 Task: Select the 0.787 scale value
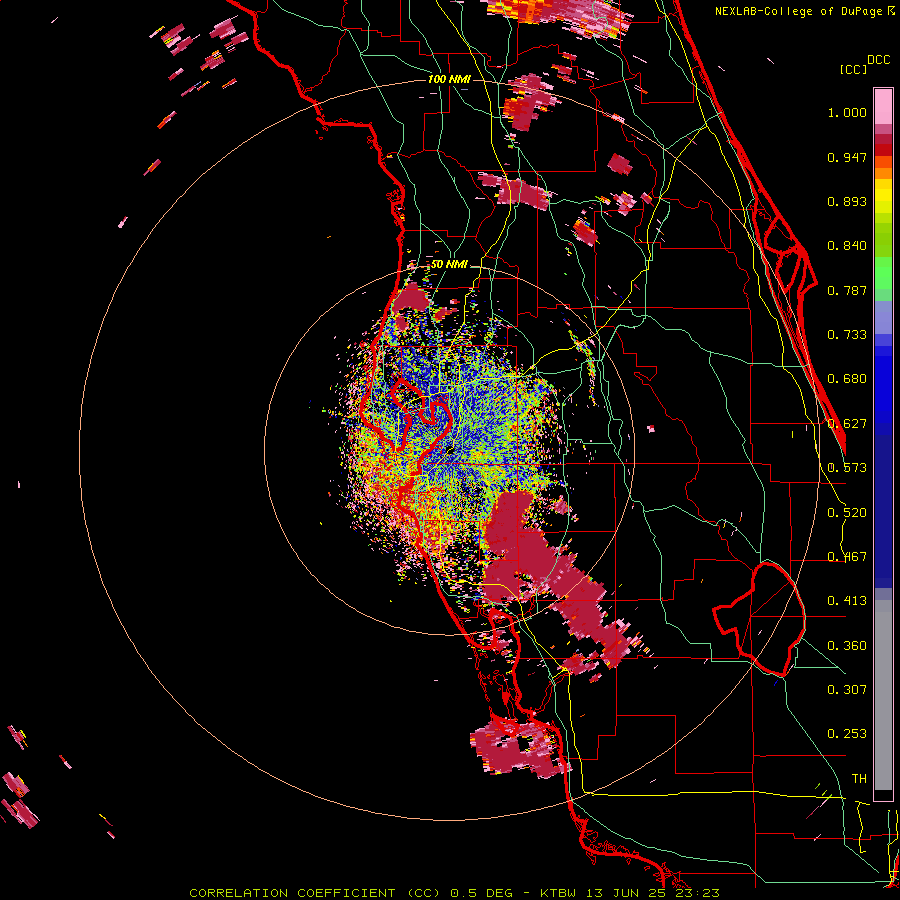coord(847,290)
